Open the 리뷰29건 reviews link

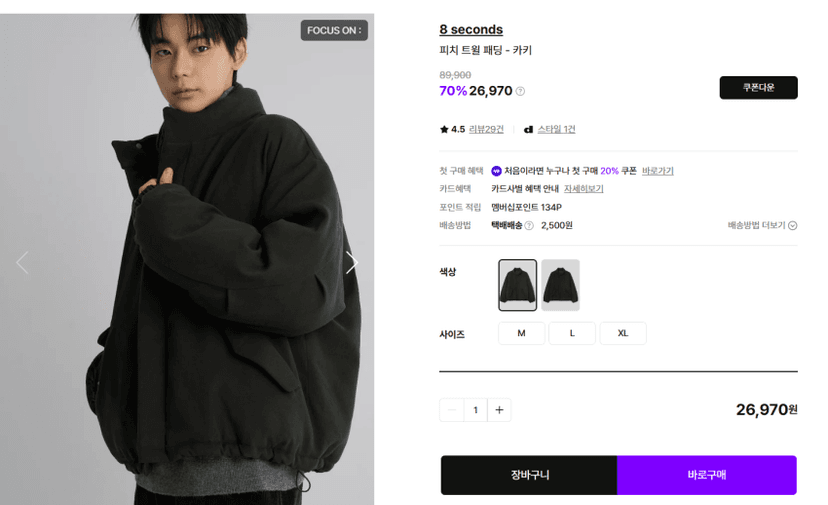pyautogui.click(x=486, y=129)
